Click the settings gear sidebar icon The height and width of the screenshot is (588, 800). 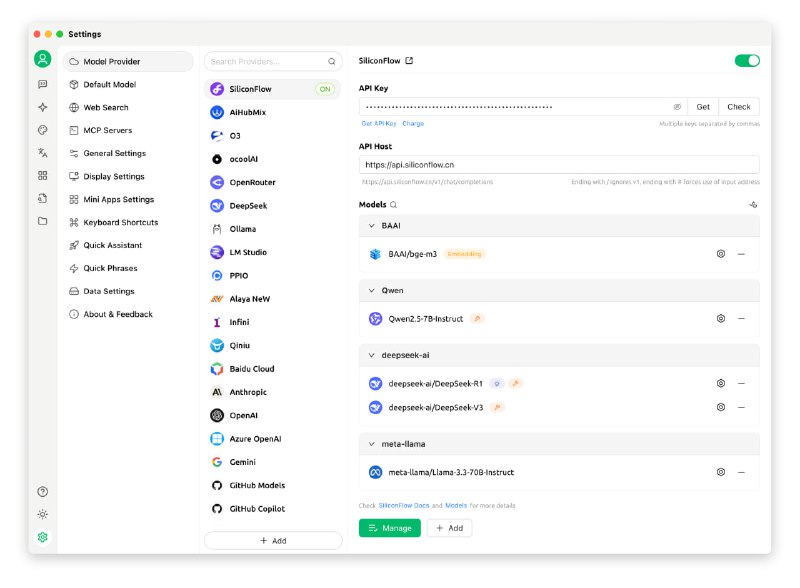[43, 537]
